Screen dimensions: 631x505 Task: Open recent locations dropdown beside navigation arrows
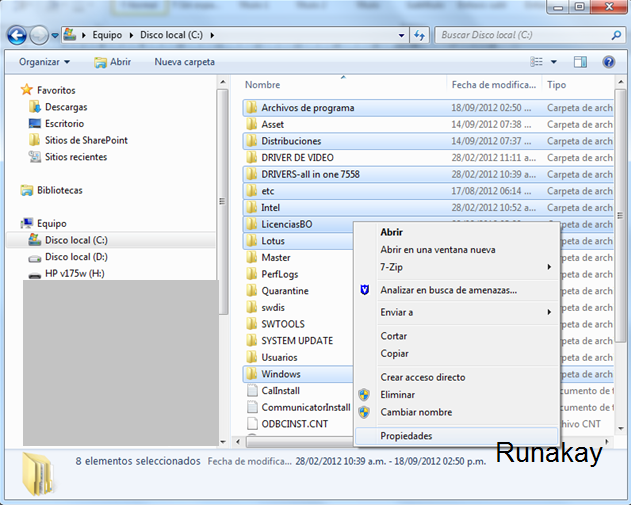tap(55, 35)
